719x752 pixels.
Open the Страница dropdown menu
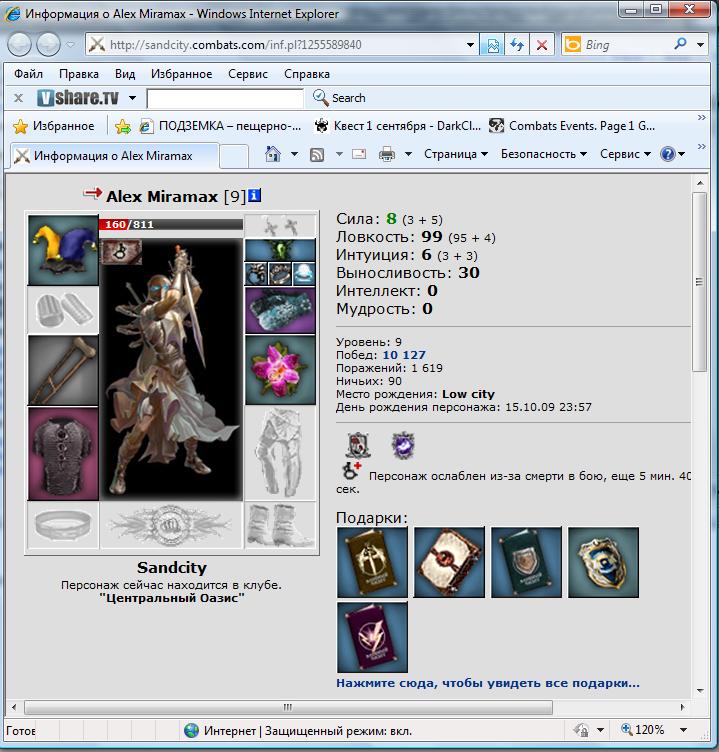456,154
